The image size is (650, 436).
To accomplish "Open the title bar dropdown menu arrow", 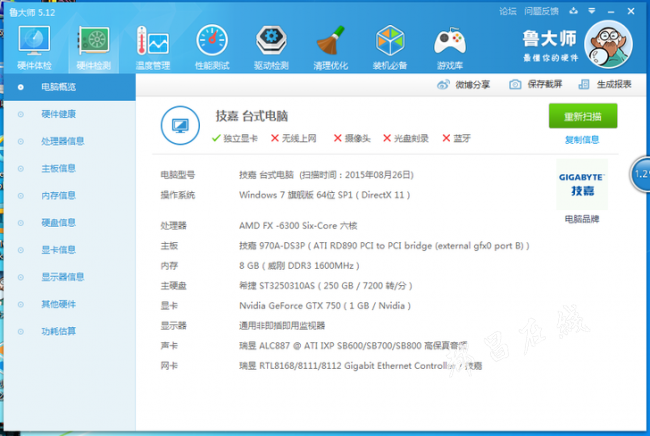I will point(592,11).
